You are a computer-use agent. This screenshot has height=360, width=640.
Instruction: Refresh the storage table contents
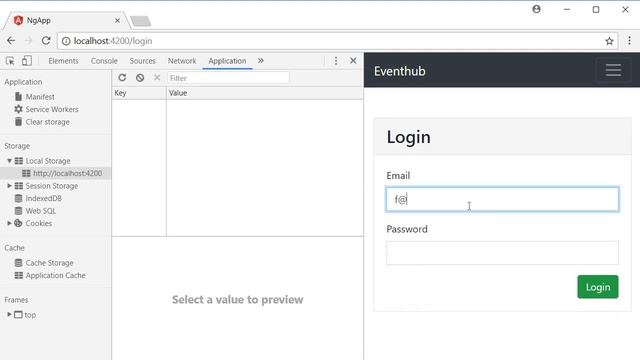122,78
